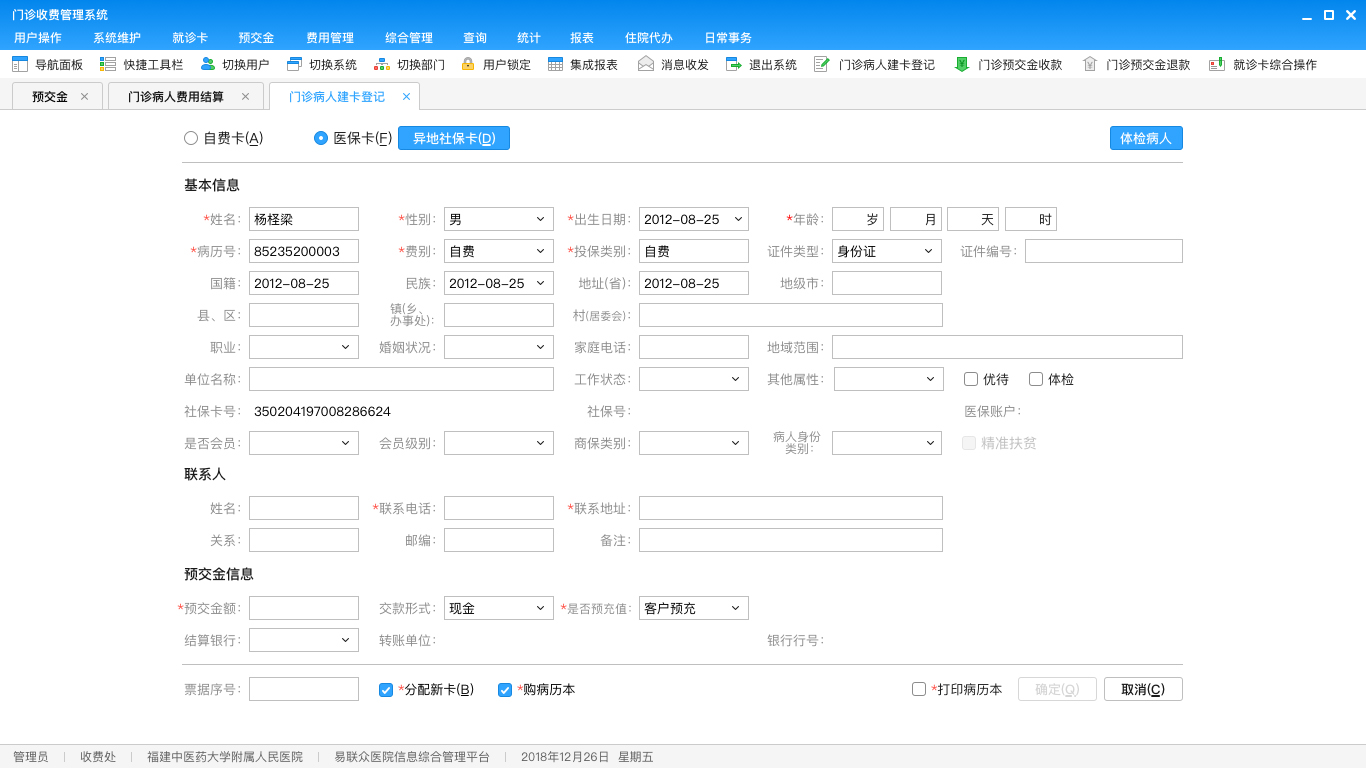Open the 导航面板 navigation panel icon
The width and height of the screenshot is (1366, 768).
20,64
